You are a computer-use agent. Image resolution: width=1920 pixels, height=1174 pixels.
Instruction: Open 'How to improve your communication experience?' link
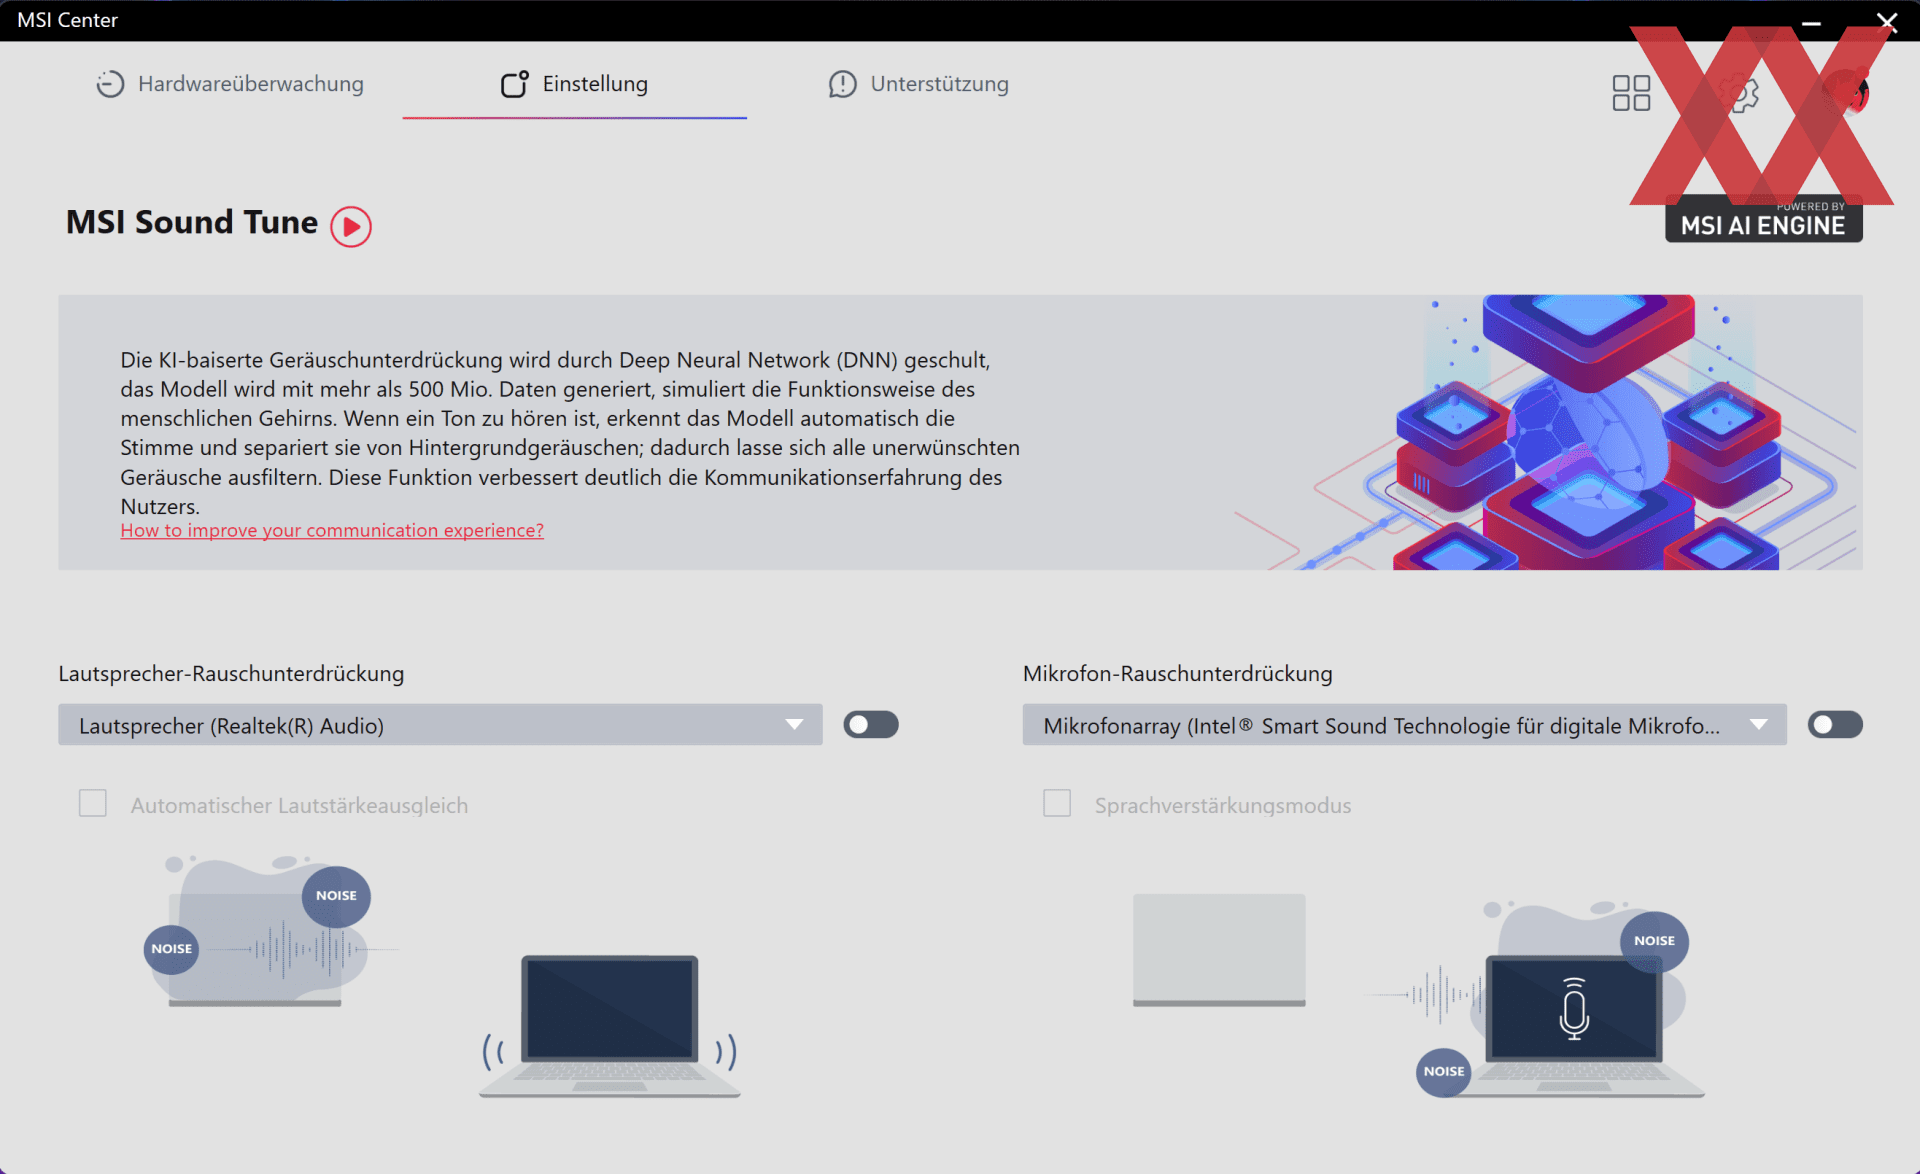pyautogui.click(x=332, y=530)
